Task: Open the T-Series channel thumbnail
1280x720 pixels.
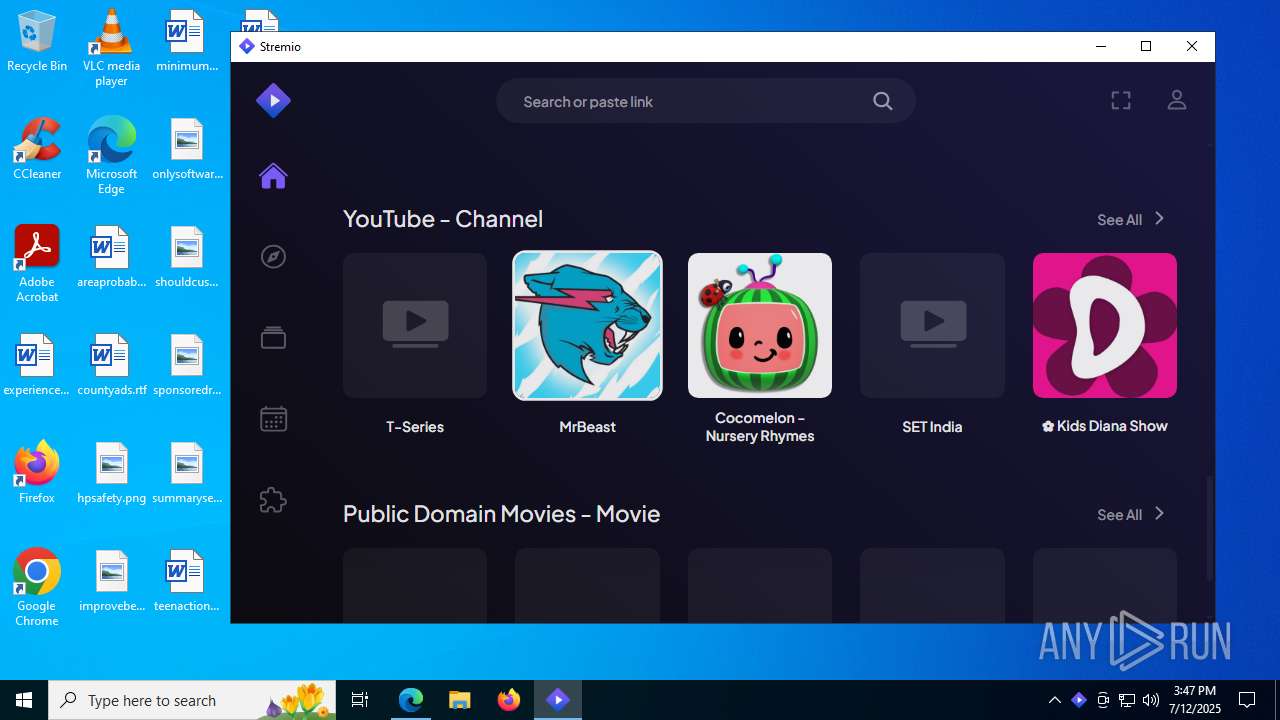Action: pos(415,325)
